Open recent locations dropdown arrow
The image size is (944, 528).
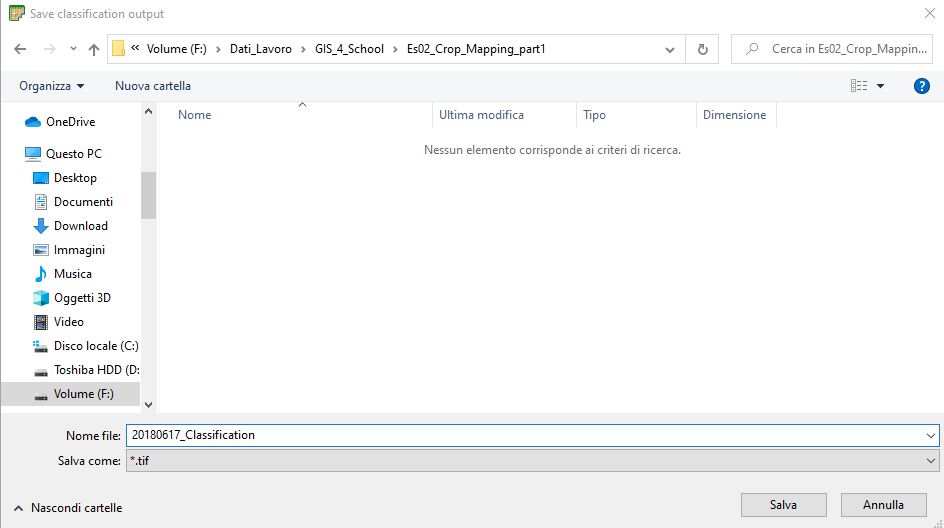tap(73, 49)
